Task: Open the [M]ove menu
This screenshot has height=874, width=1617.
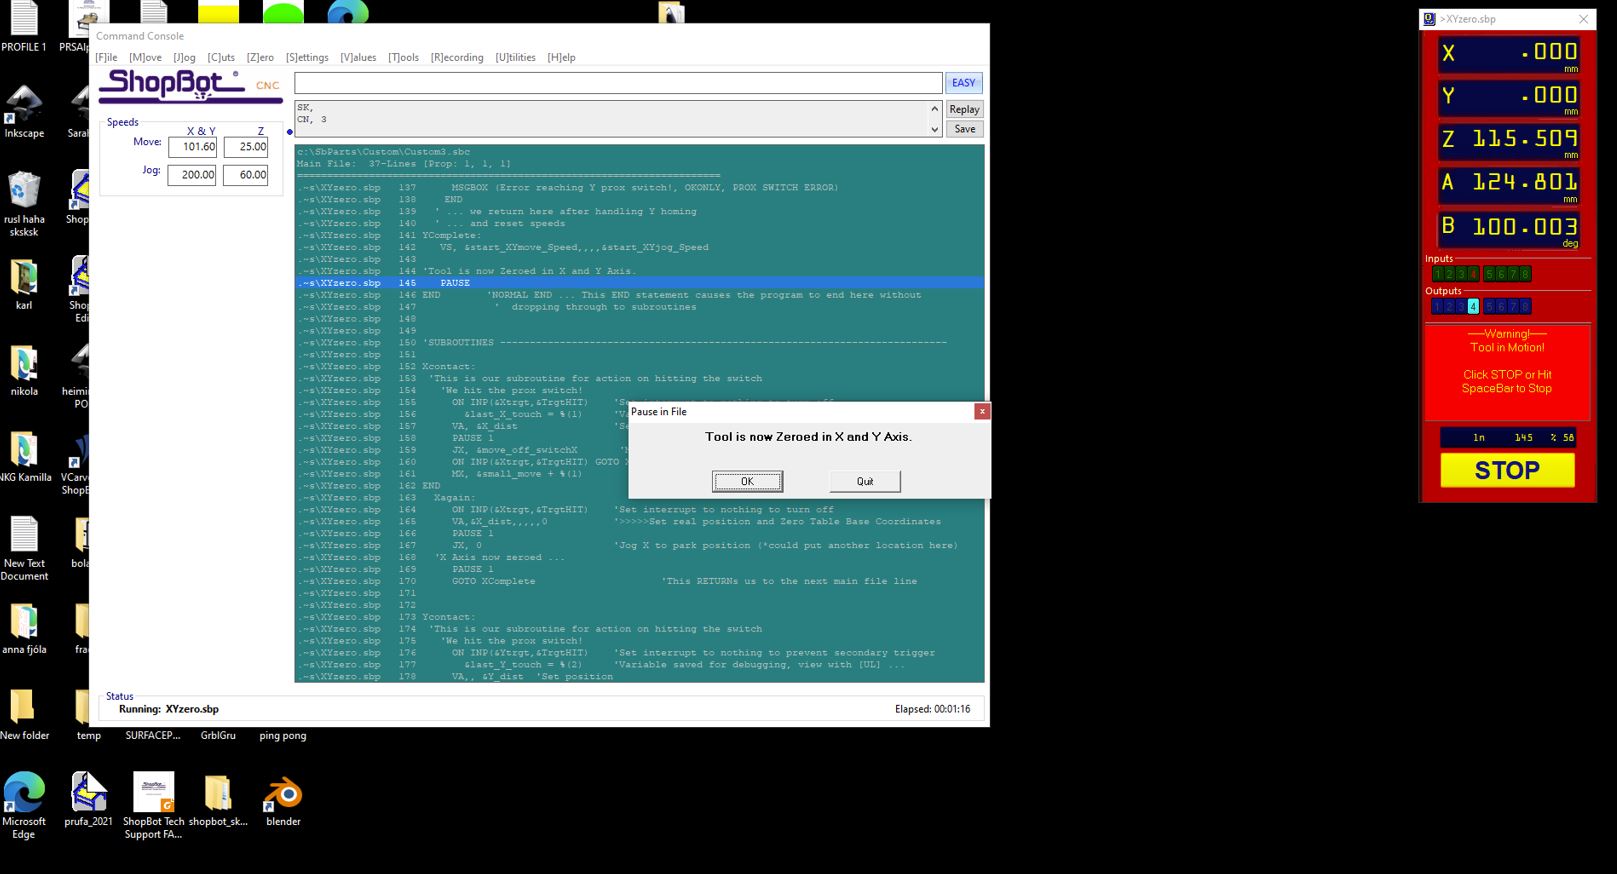Action: tap(145, 58)
